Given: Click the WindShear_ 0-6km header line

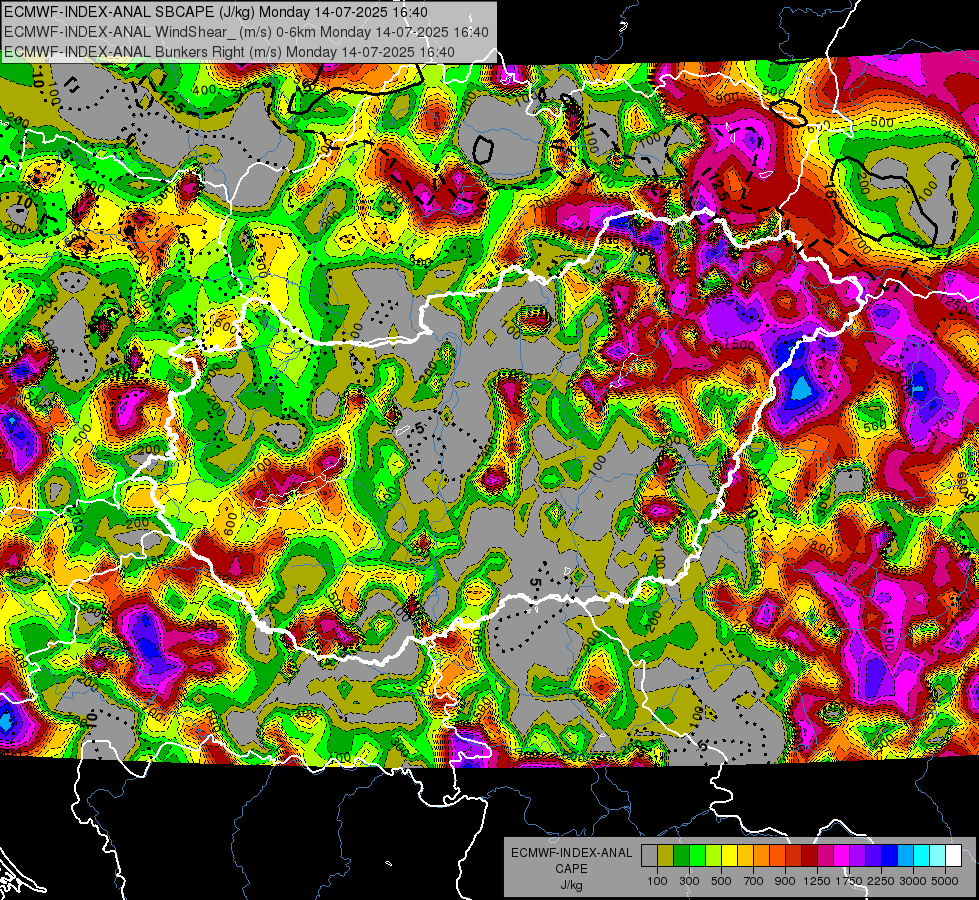Looking at the screenshot, I should (x=246, y=32).
